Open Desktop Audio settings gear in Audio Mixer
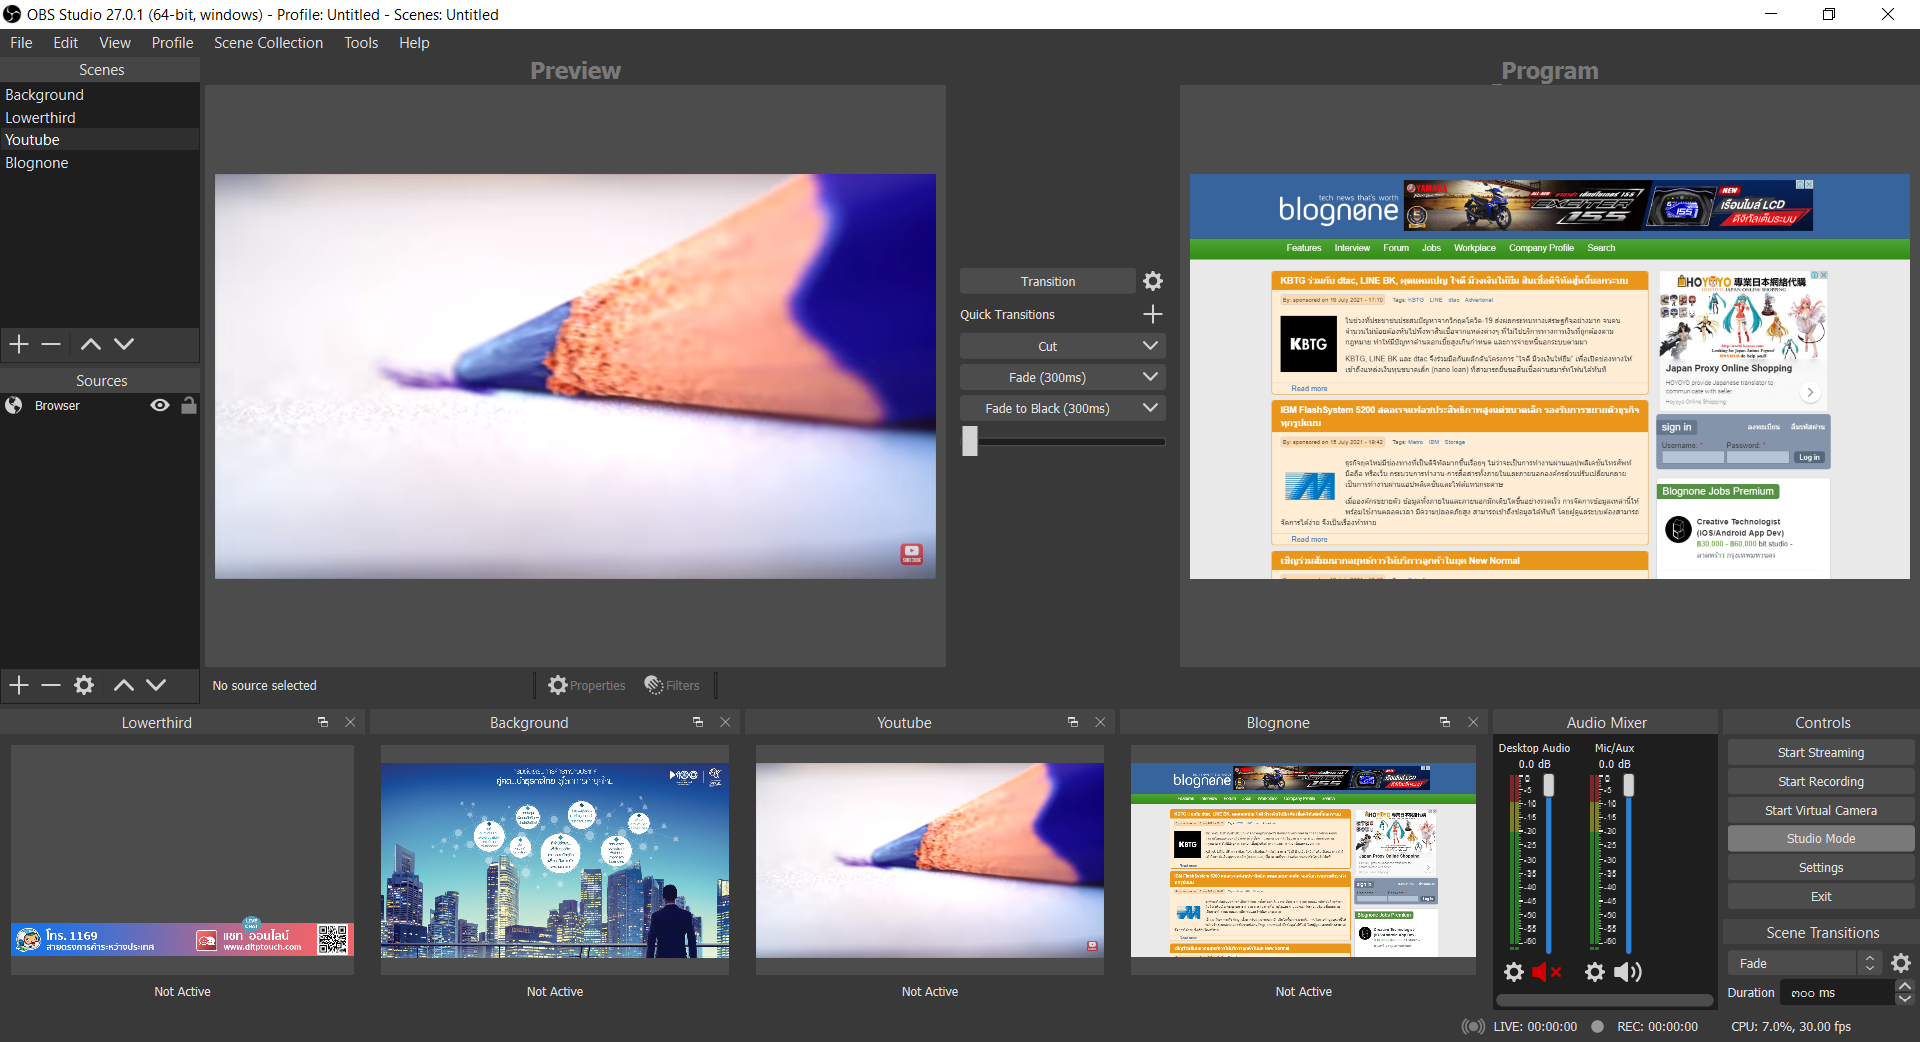The height and width of the screenshot is (1042, 1920). pos(1514,971)
